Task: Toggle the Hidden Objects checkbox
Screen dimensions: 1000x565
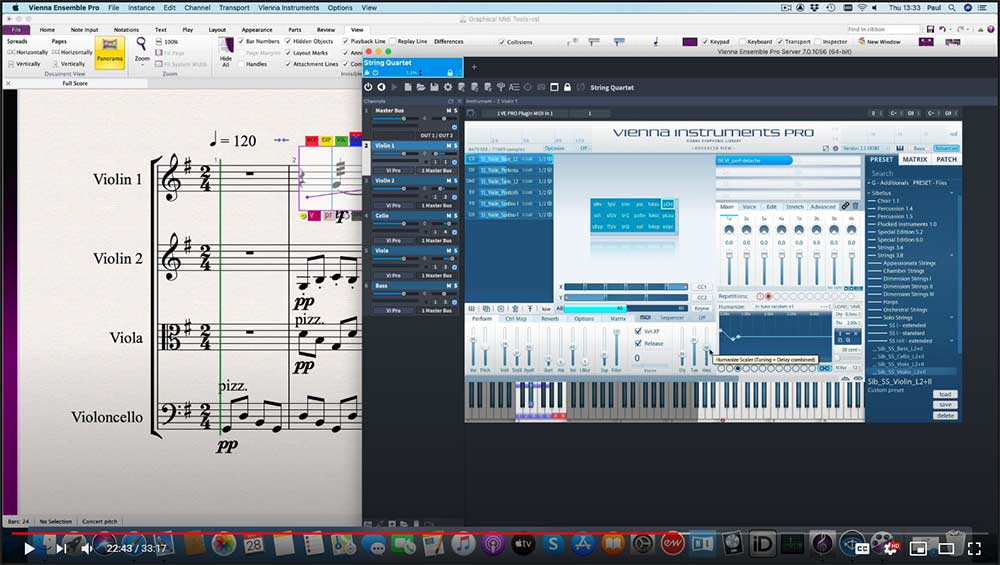Action: pos(288,41)
